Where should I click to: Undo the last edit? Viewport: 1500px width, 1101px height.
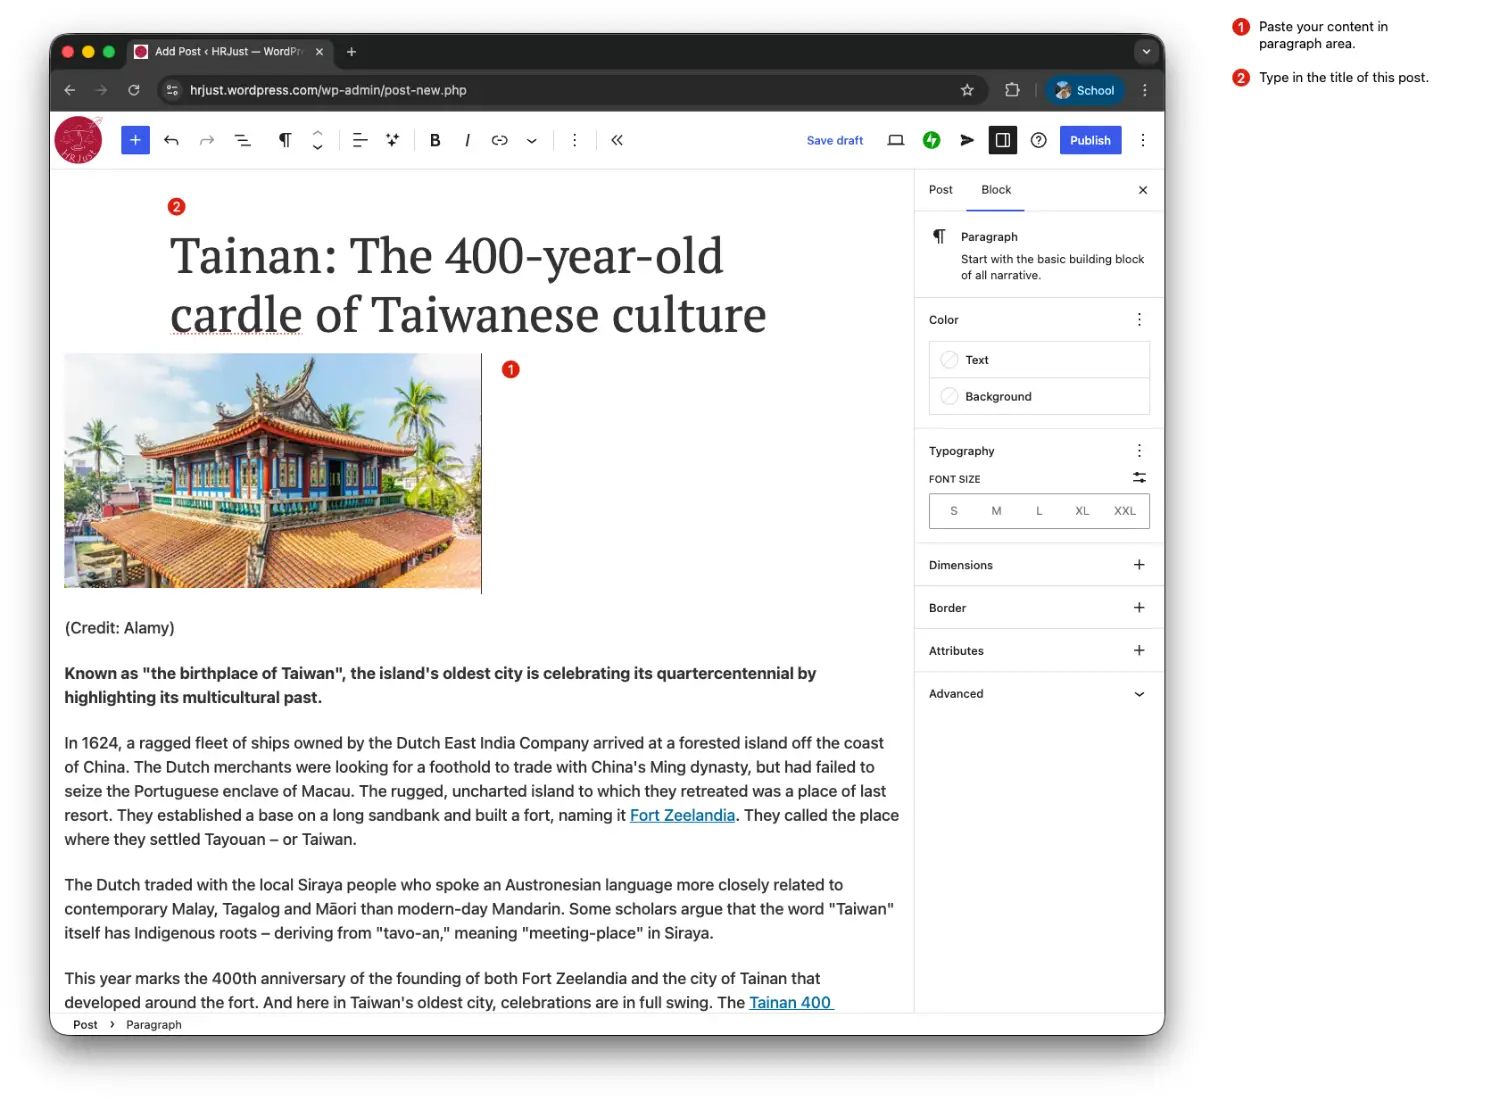[x=171, y=140]
